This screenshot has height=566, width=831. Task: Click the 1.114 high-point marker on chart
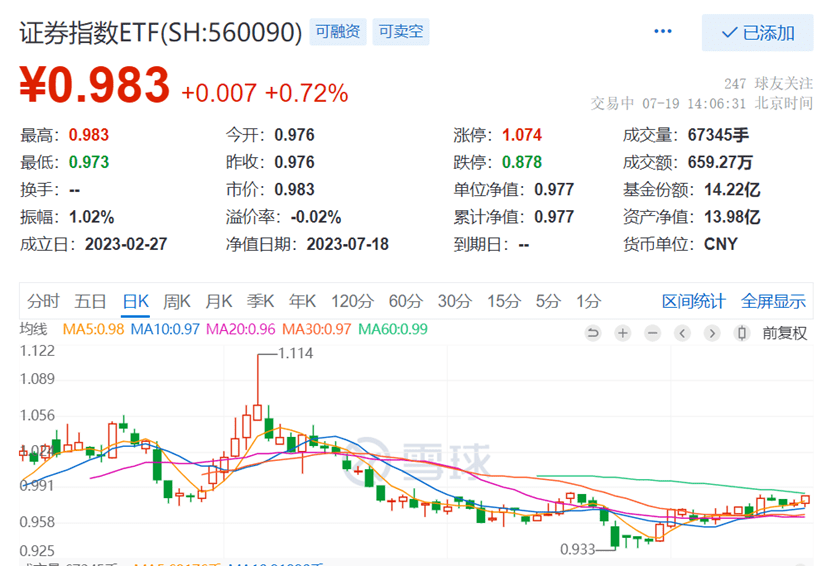(x=295, y=353)
